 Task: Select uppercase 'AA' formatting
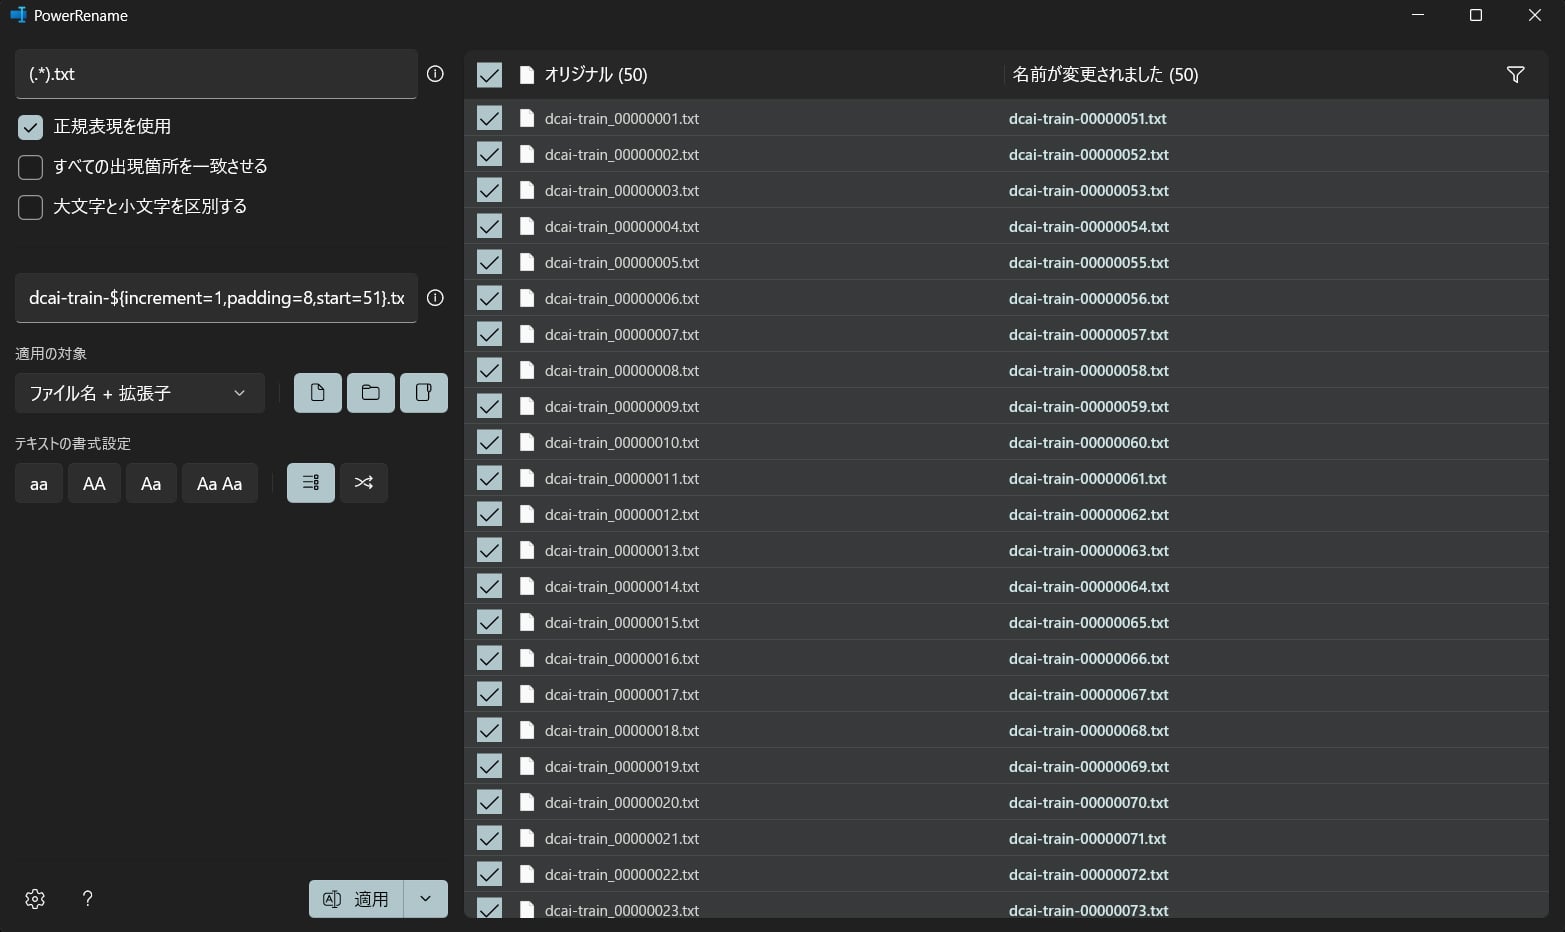[x=94, y=483]
